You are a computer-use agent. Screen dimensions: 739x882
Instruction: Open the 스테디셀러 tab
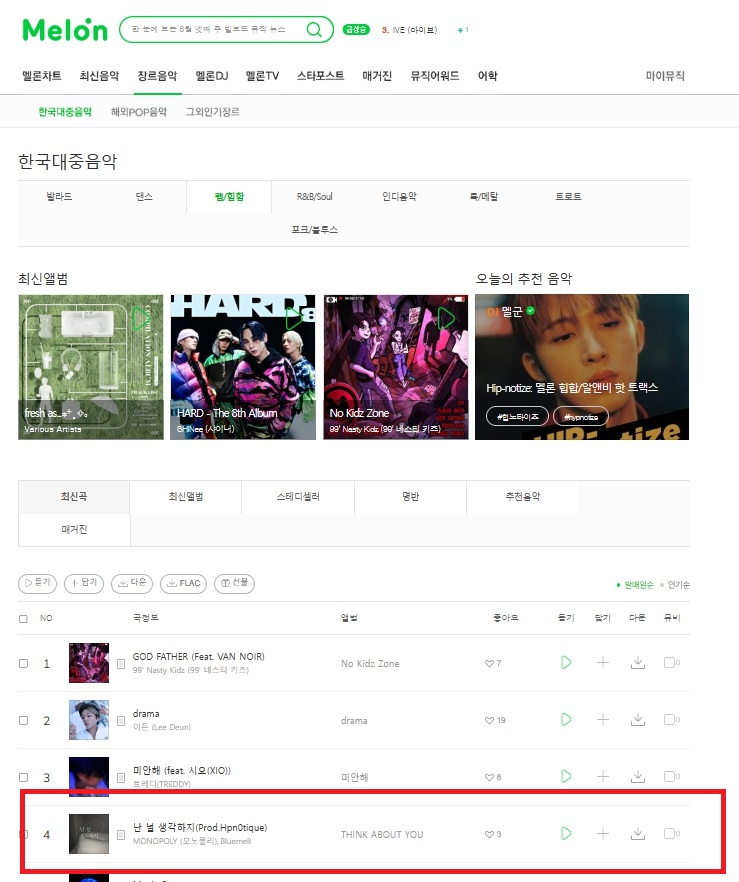[x=298, y=497]
